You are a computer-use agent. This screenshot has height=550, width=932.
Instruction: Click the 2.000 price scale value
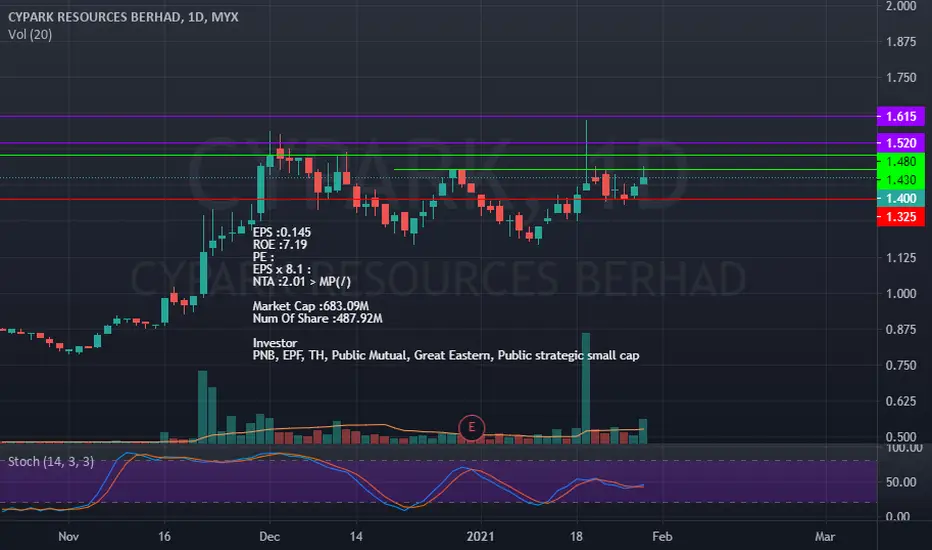point(900,6)
